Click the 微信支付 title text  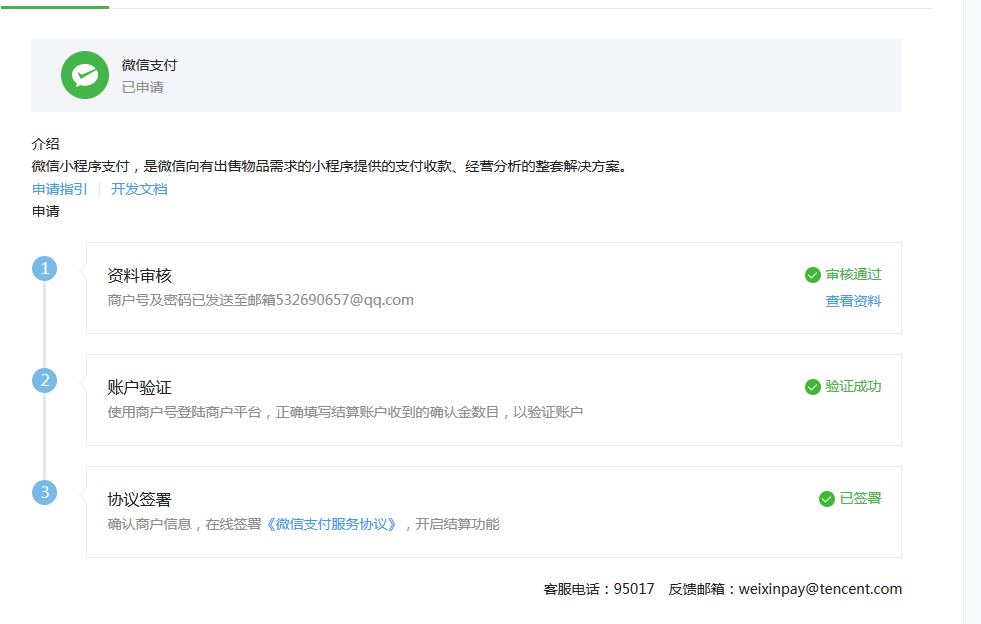150,65
